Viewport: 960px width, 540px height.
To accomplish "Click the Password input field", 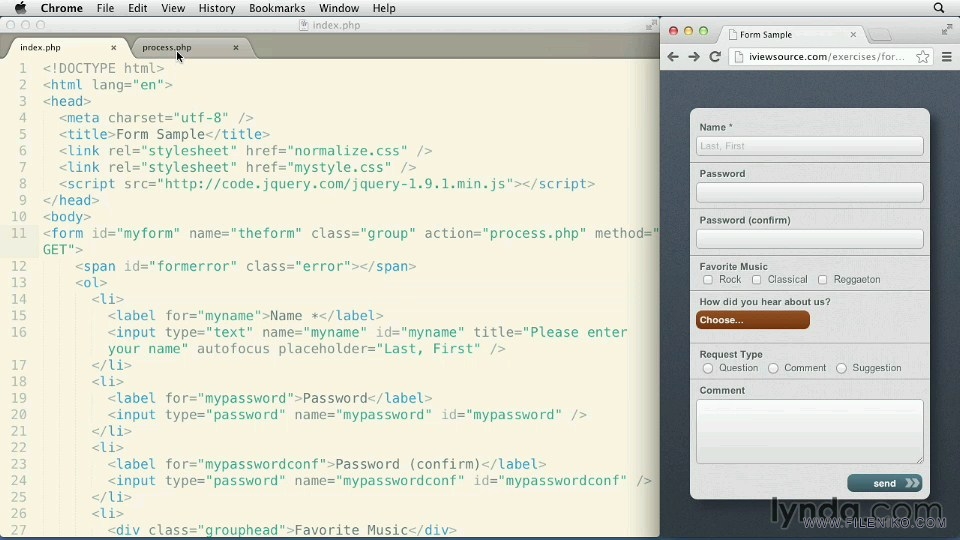I will 809,192.
